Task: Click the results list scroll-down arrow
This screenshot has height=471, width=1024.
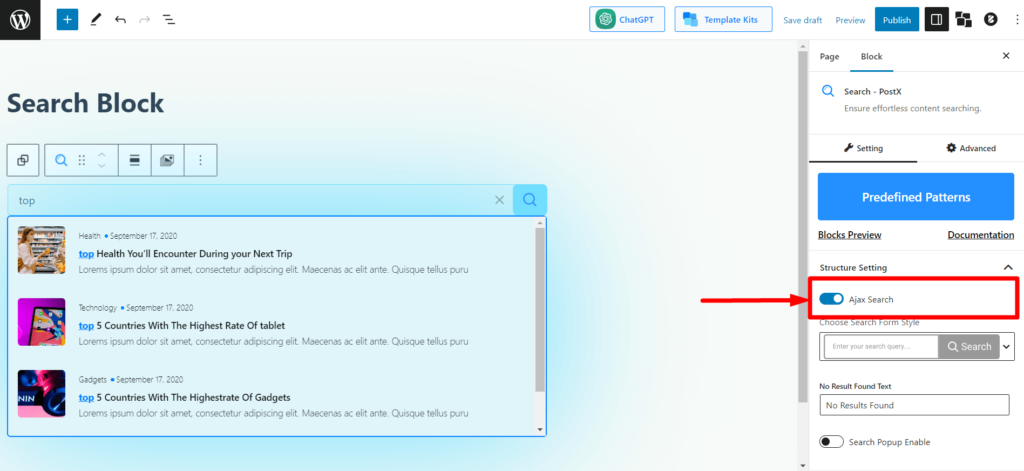Action: click(539, 429)
